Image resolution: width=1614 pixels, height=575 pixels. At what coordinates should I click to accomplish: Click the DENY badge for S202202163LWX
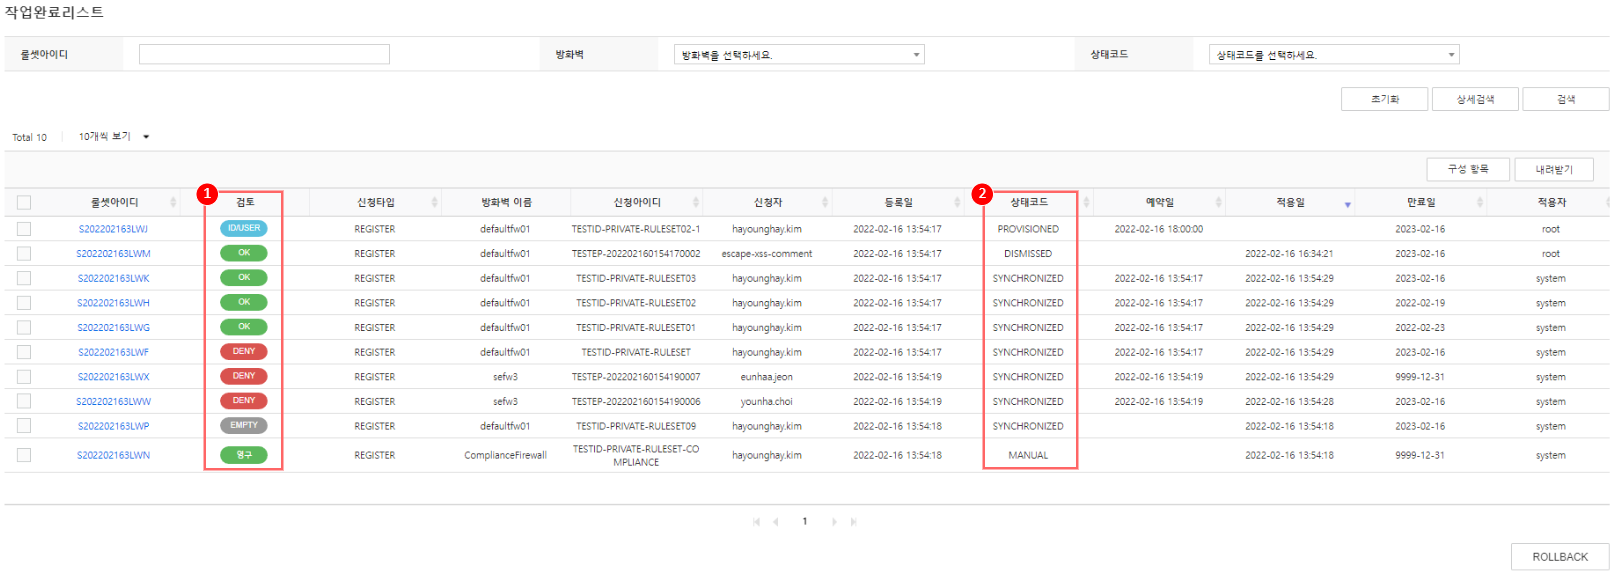[x=244, y=376]
